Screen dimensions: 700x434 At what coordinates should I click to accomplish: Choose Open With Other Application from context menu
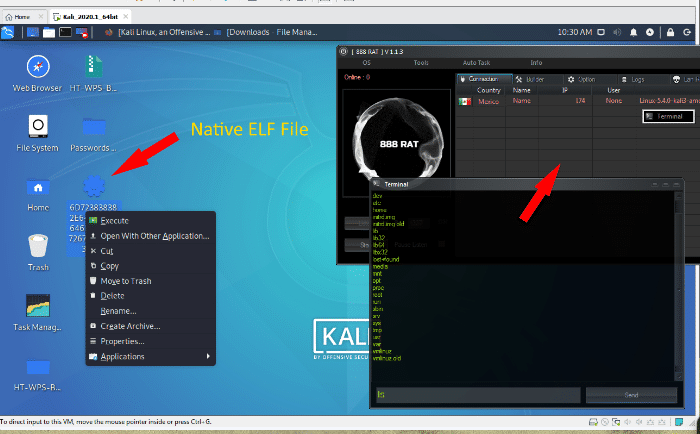[150, 236]
